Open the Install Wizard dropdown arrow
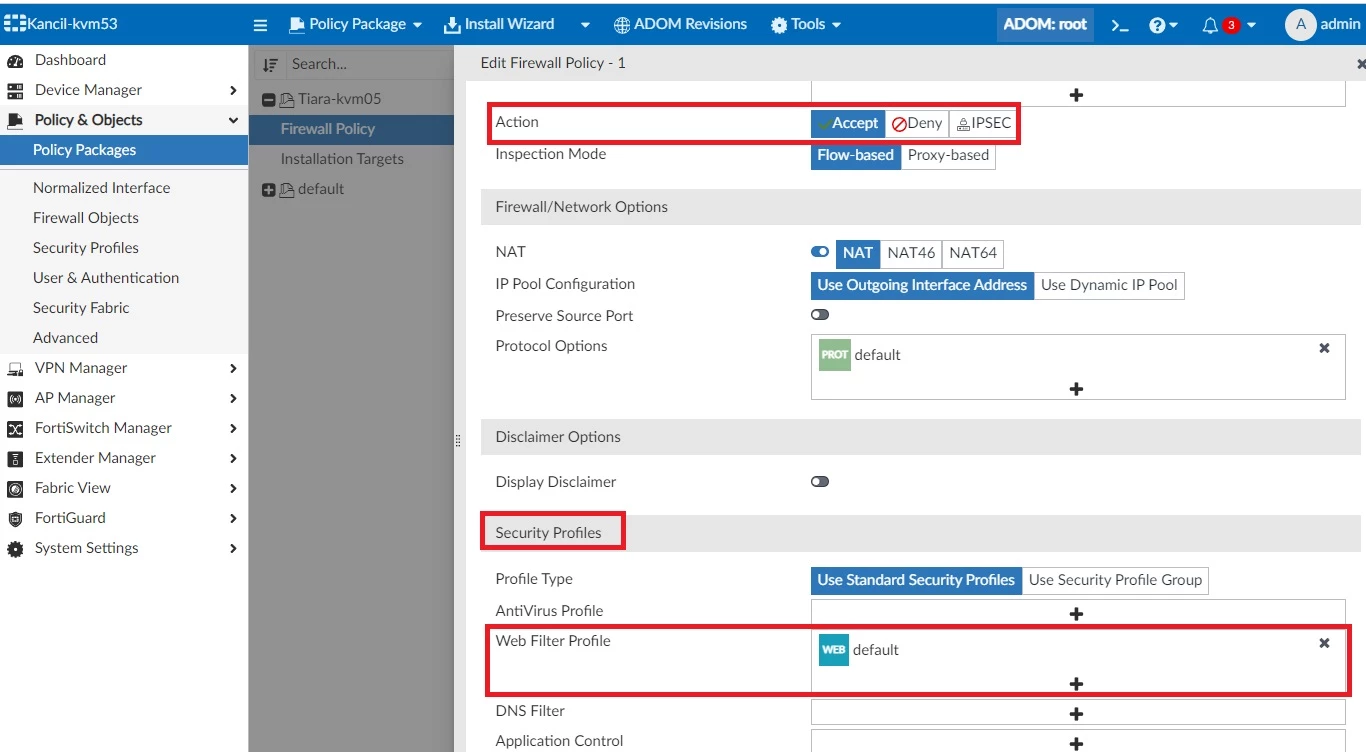 coord(585,25)
